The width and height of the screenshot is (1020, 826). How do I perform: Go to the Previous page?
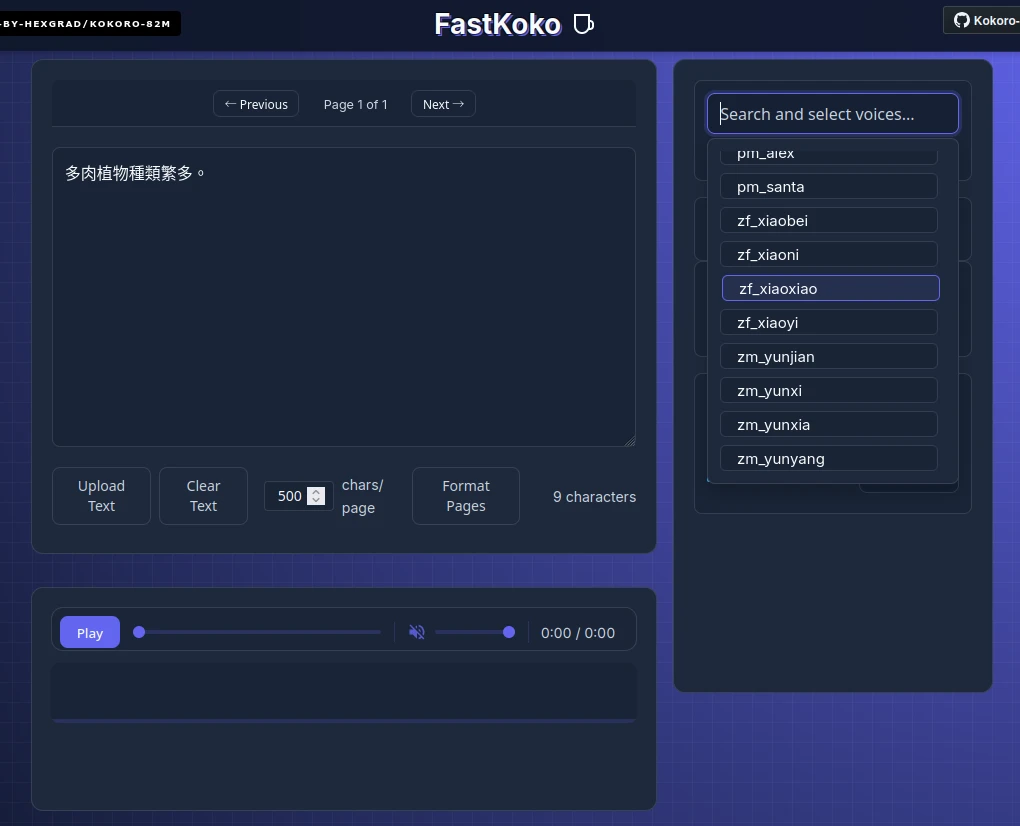tap(256, 104)
